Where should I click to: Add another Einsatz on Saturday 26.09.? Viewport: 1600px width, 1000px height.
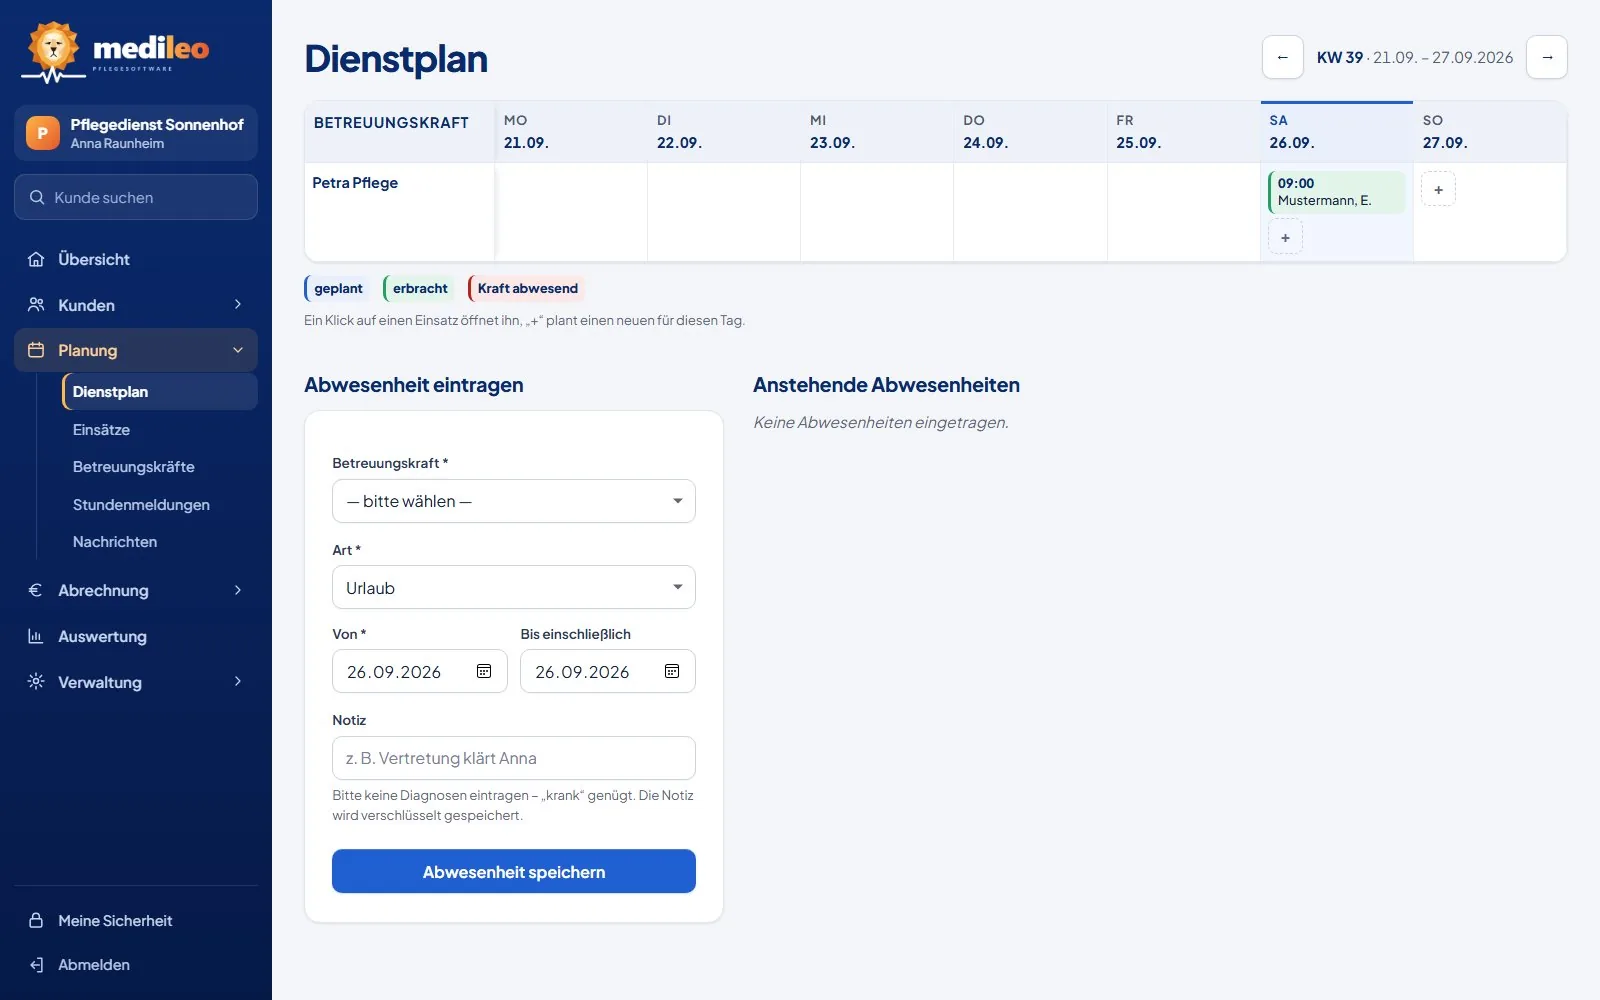1285,237
